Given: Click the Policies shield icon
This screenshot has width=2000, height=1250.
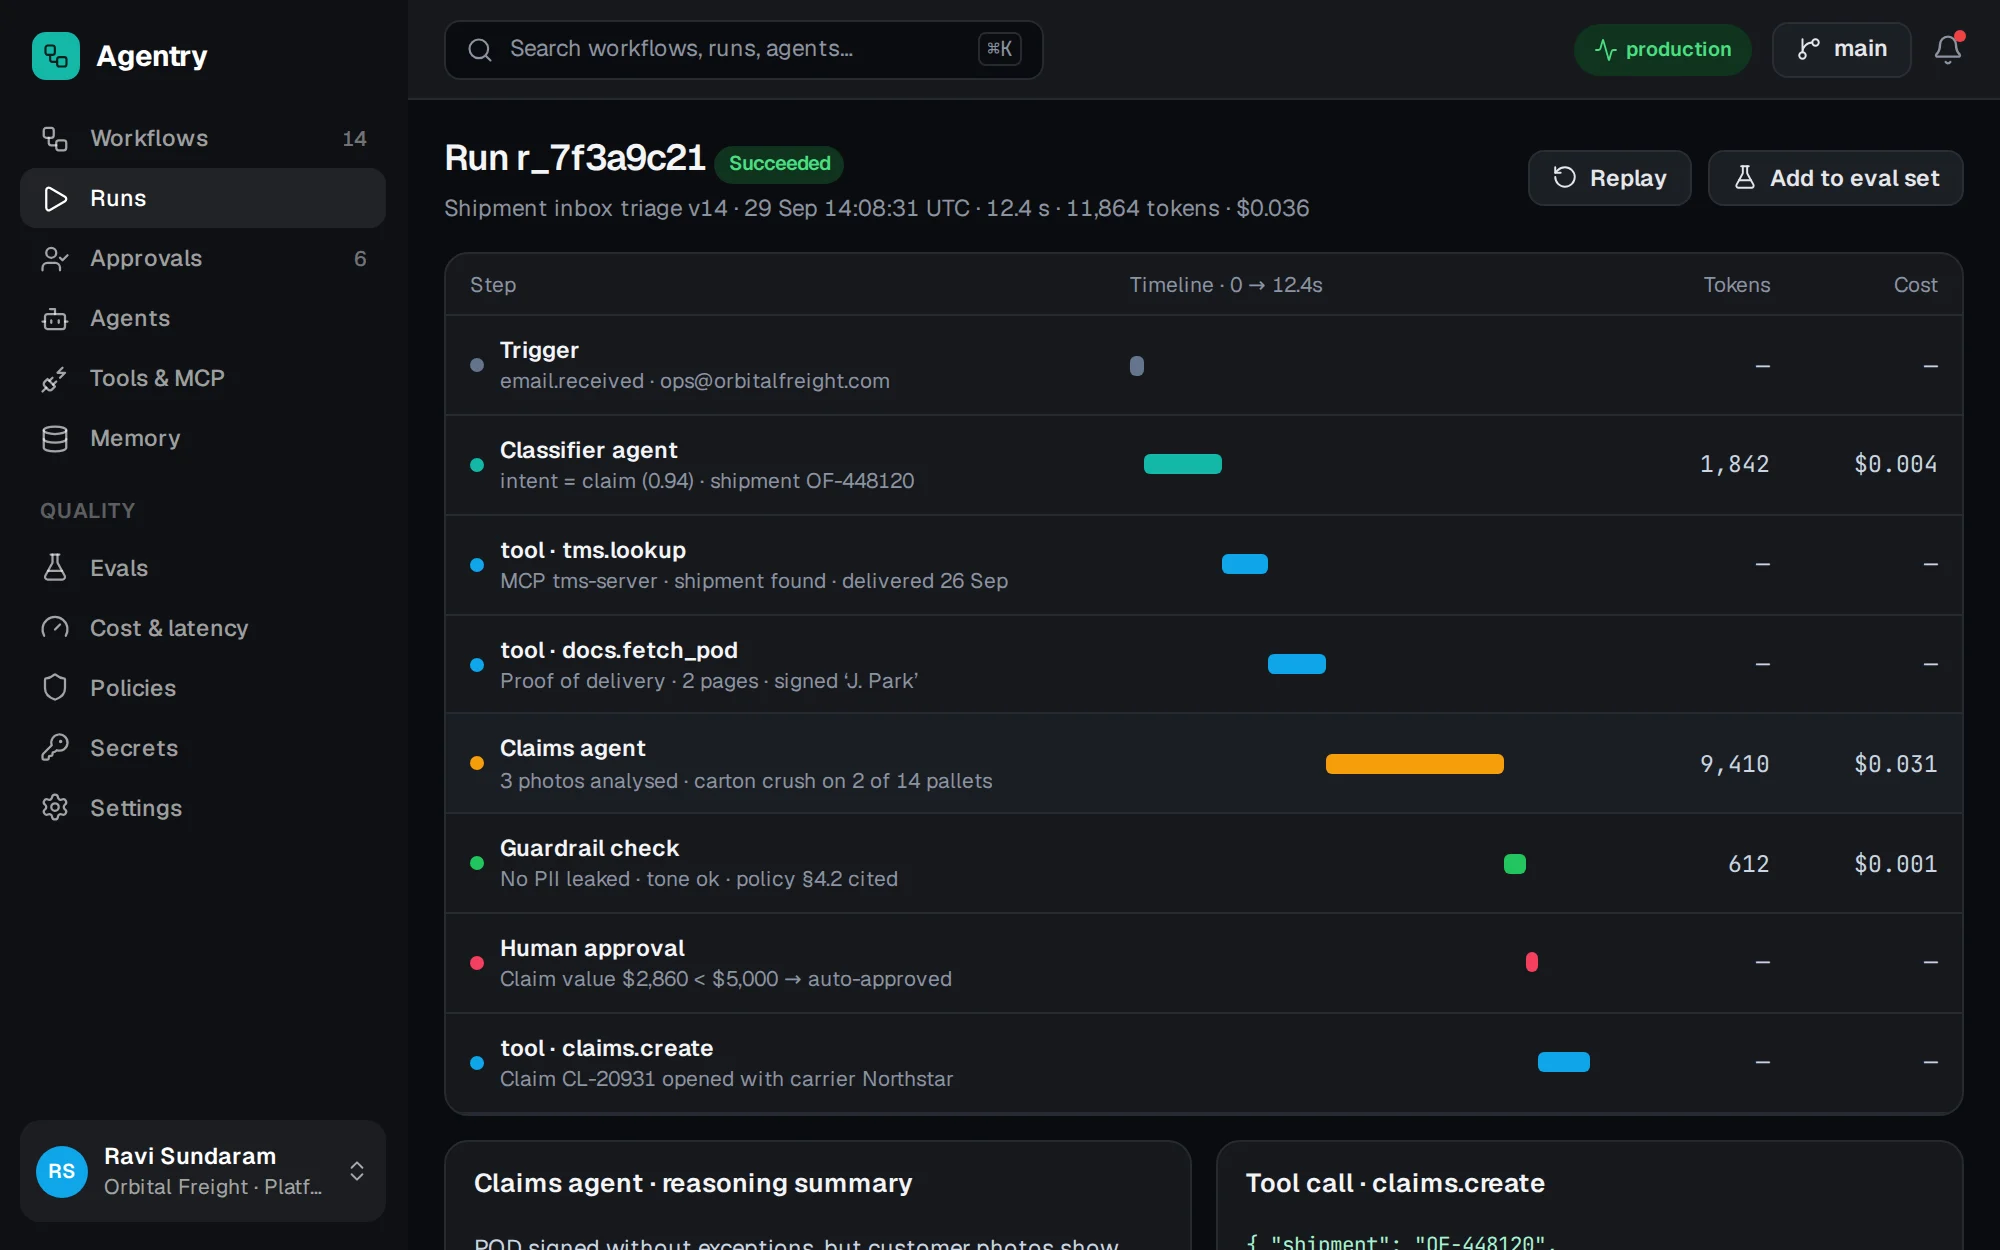Looking at the screenshot, I should [x=55, y=688].
